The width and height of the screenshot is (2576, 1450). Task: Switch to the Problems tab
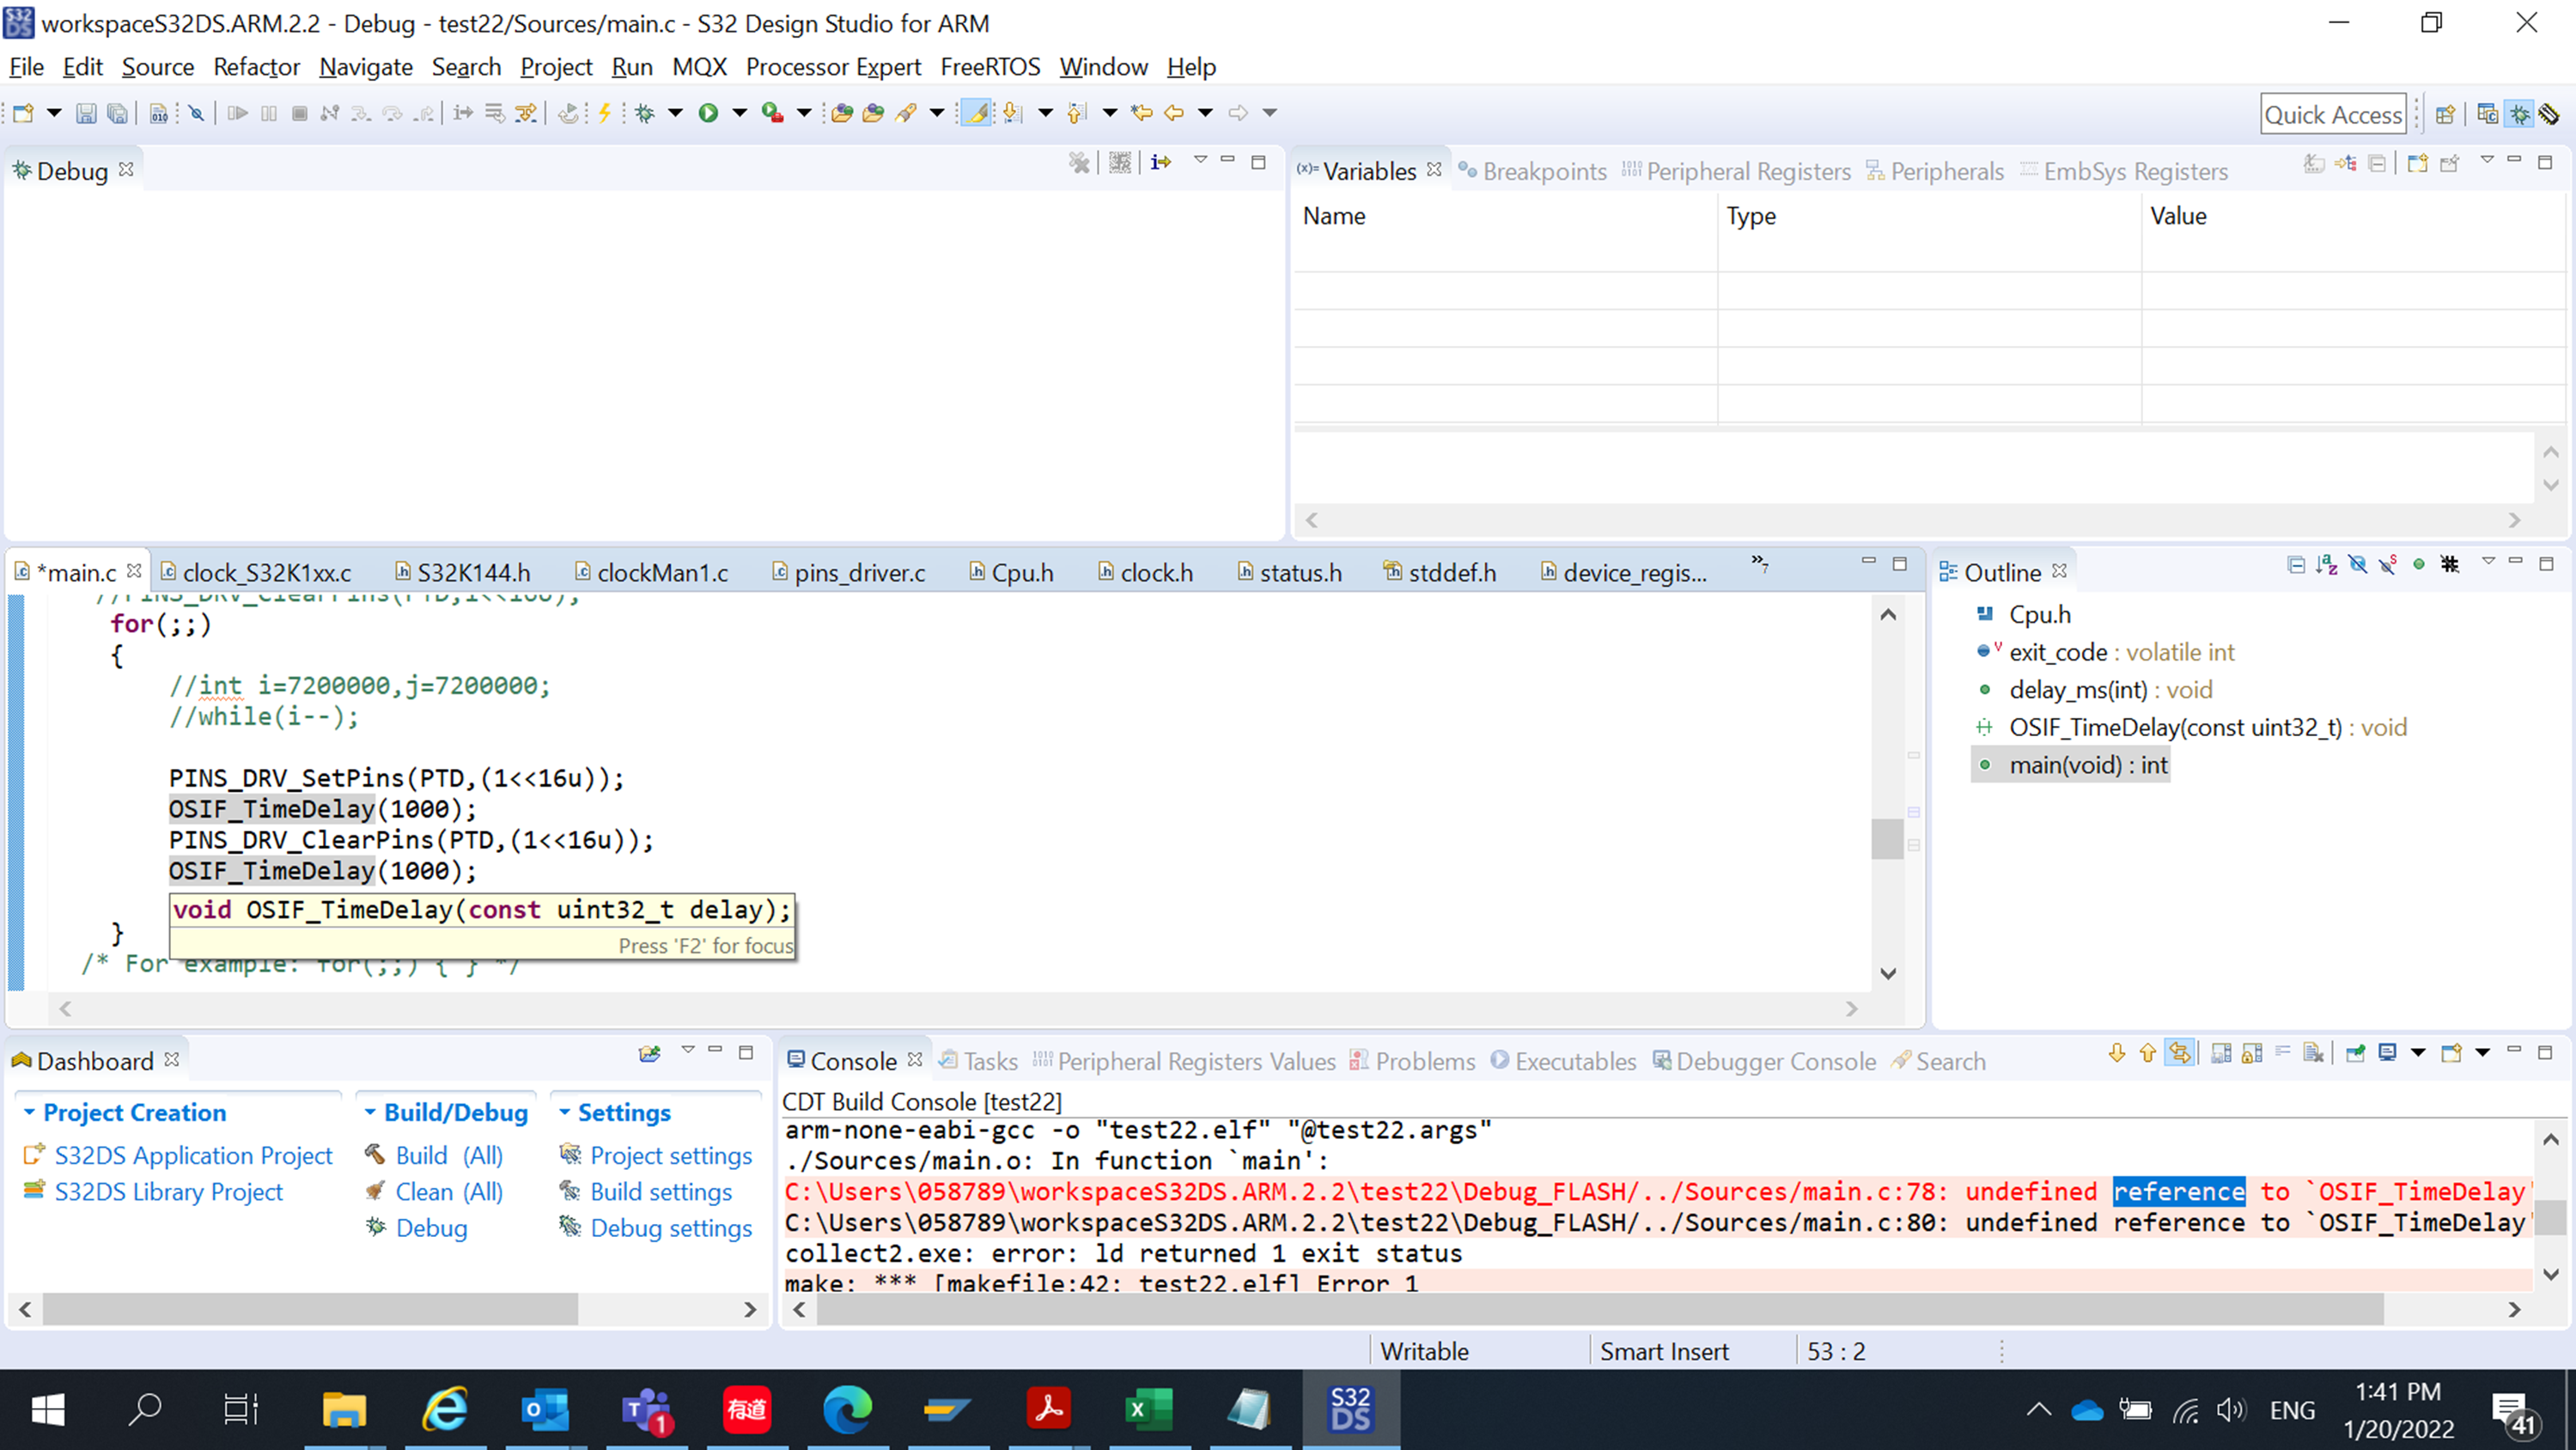click(1424, 1061)
